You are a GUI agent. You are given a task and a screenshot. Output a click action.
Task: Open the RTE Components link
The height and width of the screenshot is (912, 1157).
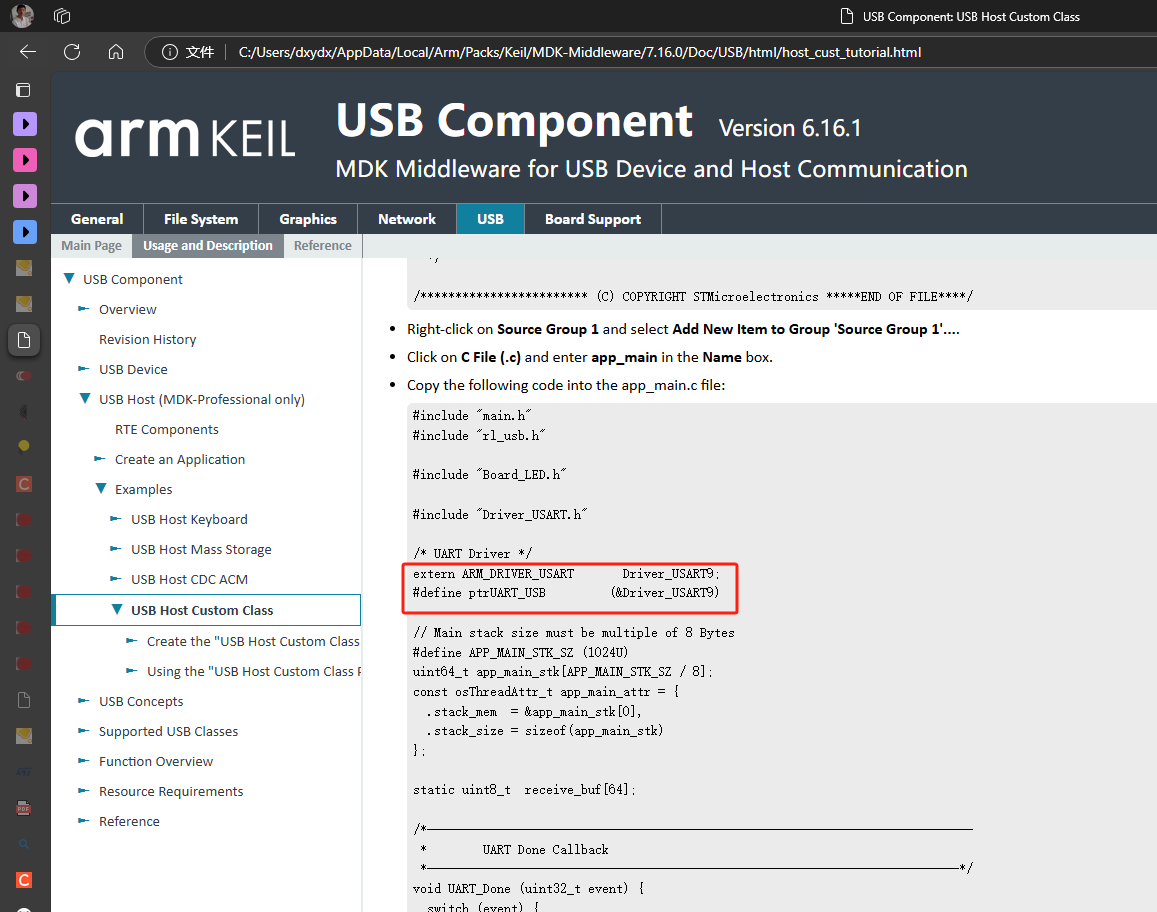pyautogui.click(x=167, y=429)
